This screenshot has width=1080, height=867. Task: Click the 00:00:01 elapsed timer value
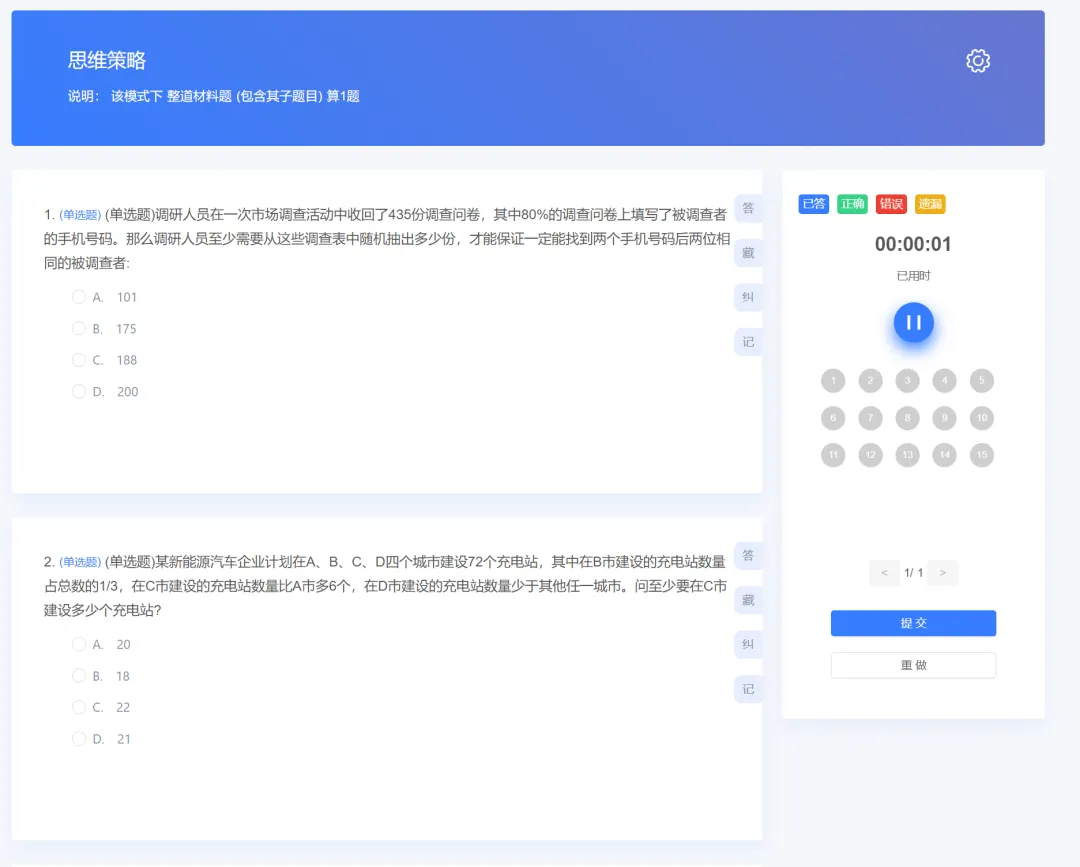click(x=913, y=244)
